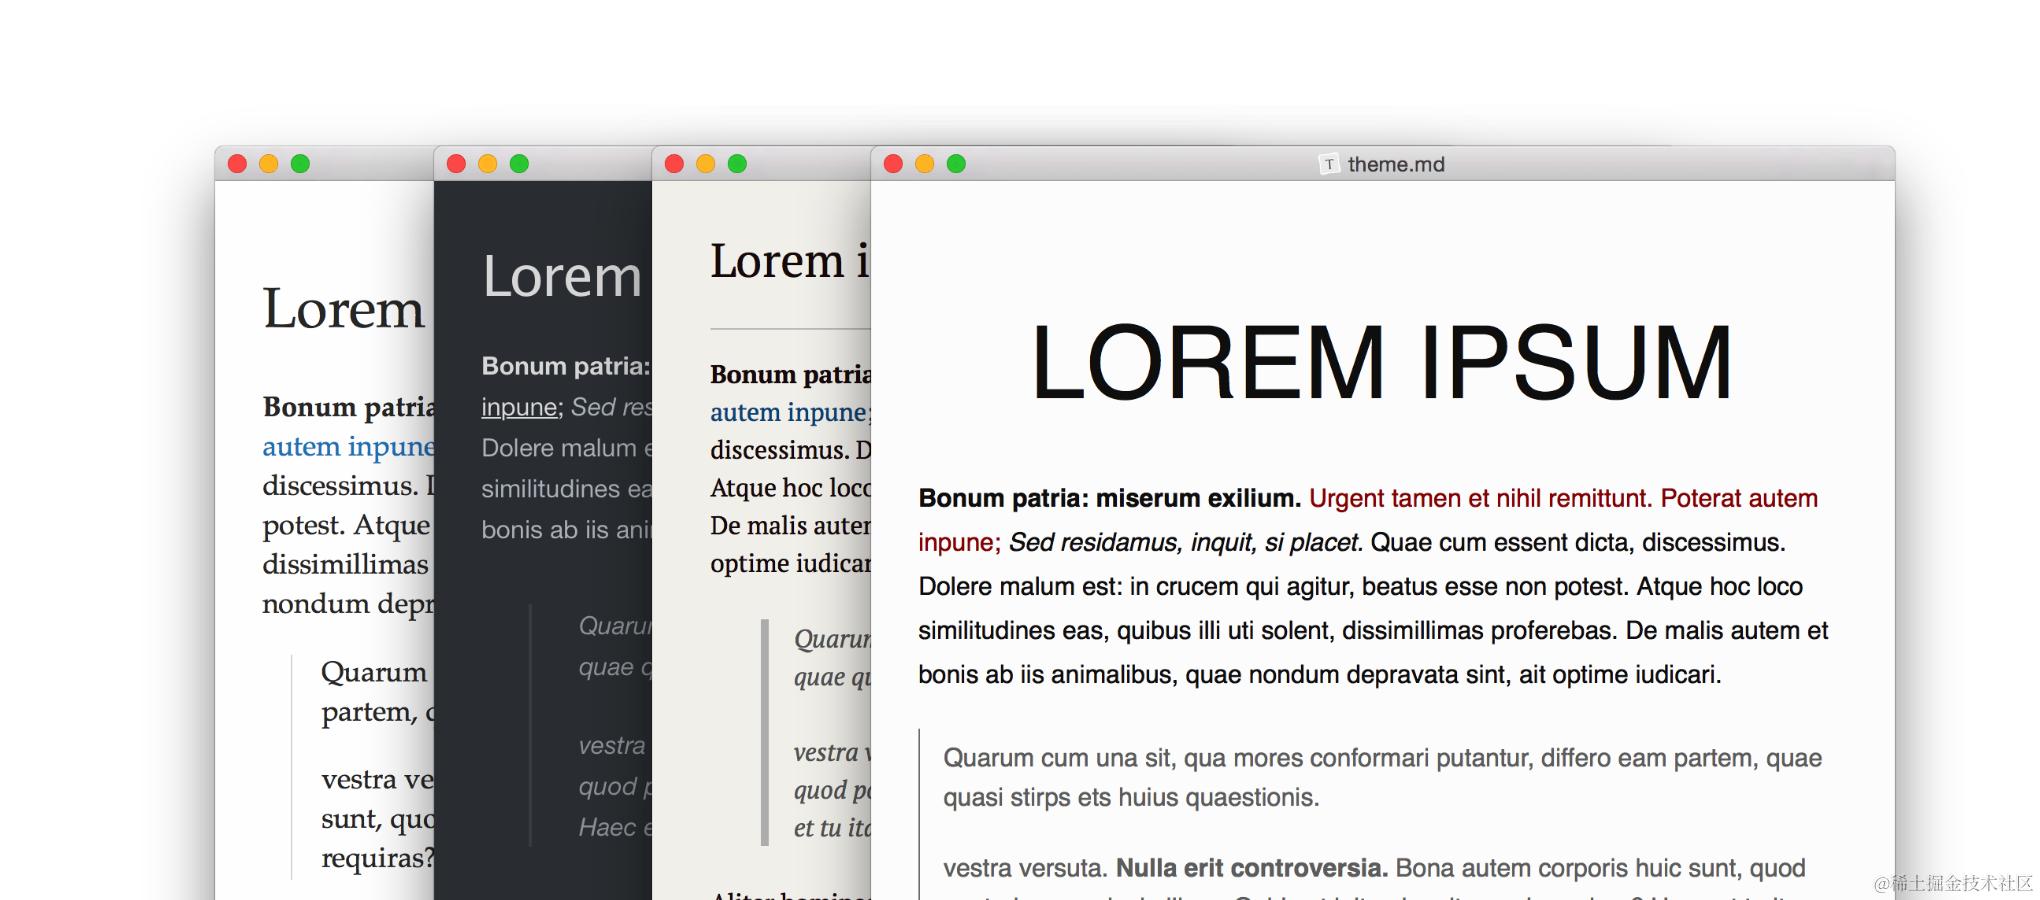2040x900 pixels.
Task: Click the 'Lorem' heading in leftmost window
Action: click(344, 309)
